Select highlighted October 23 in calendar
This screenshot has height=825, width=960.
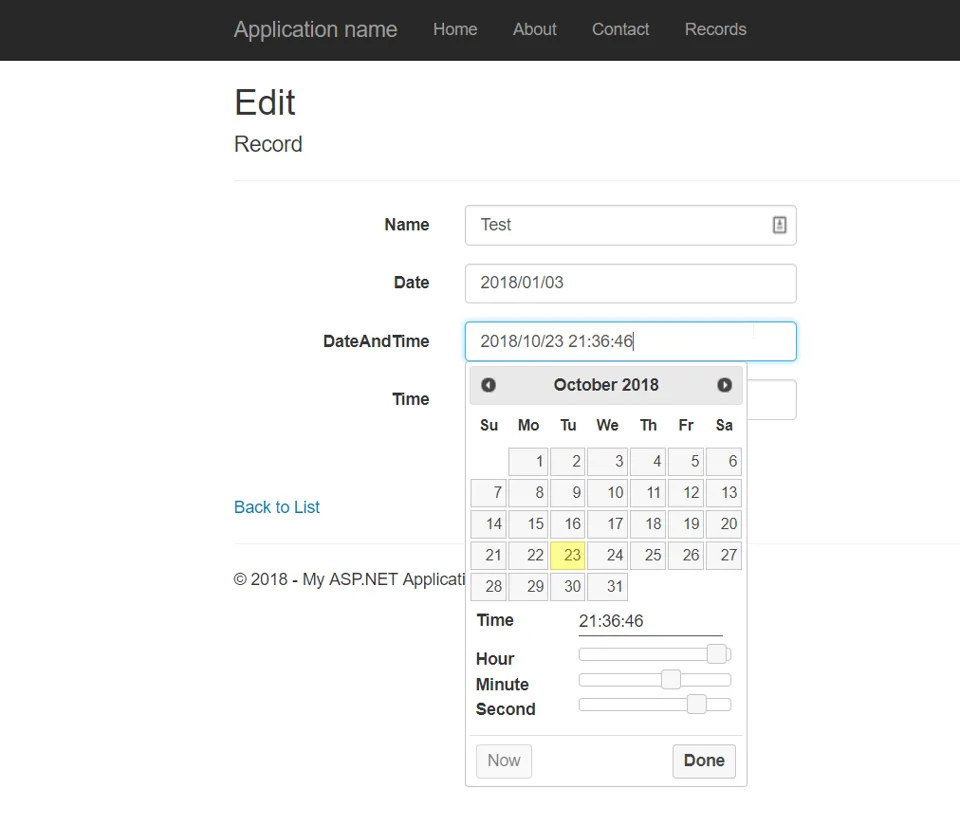tap(568, 555)
